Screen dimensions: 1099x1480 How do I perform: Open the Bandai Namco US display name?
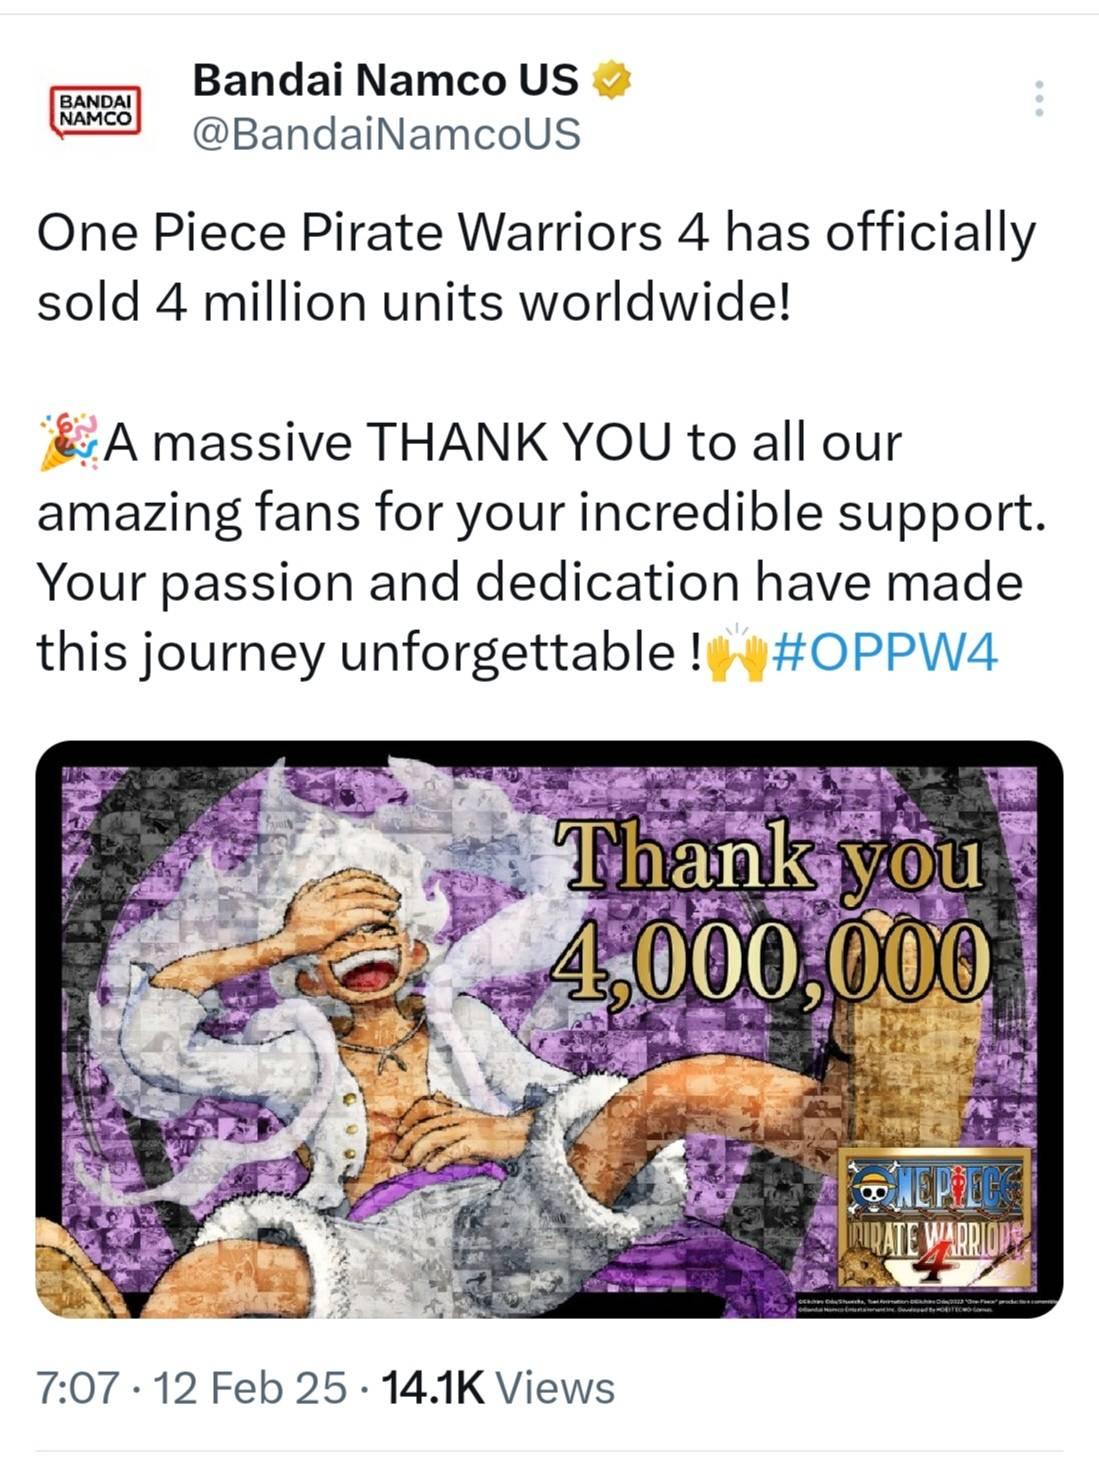pos(385,80)
